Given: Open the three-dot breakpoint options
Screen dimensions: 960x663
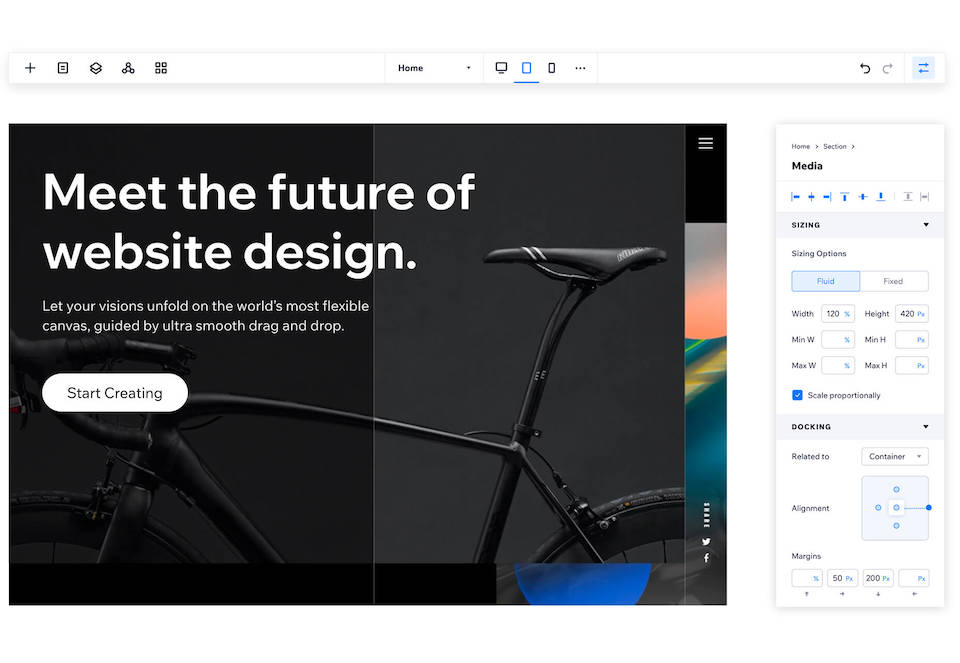Looking at the screenshot, I should pos(580,68).
